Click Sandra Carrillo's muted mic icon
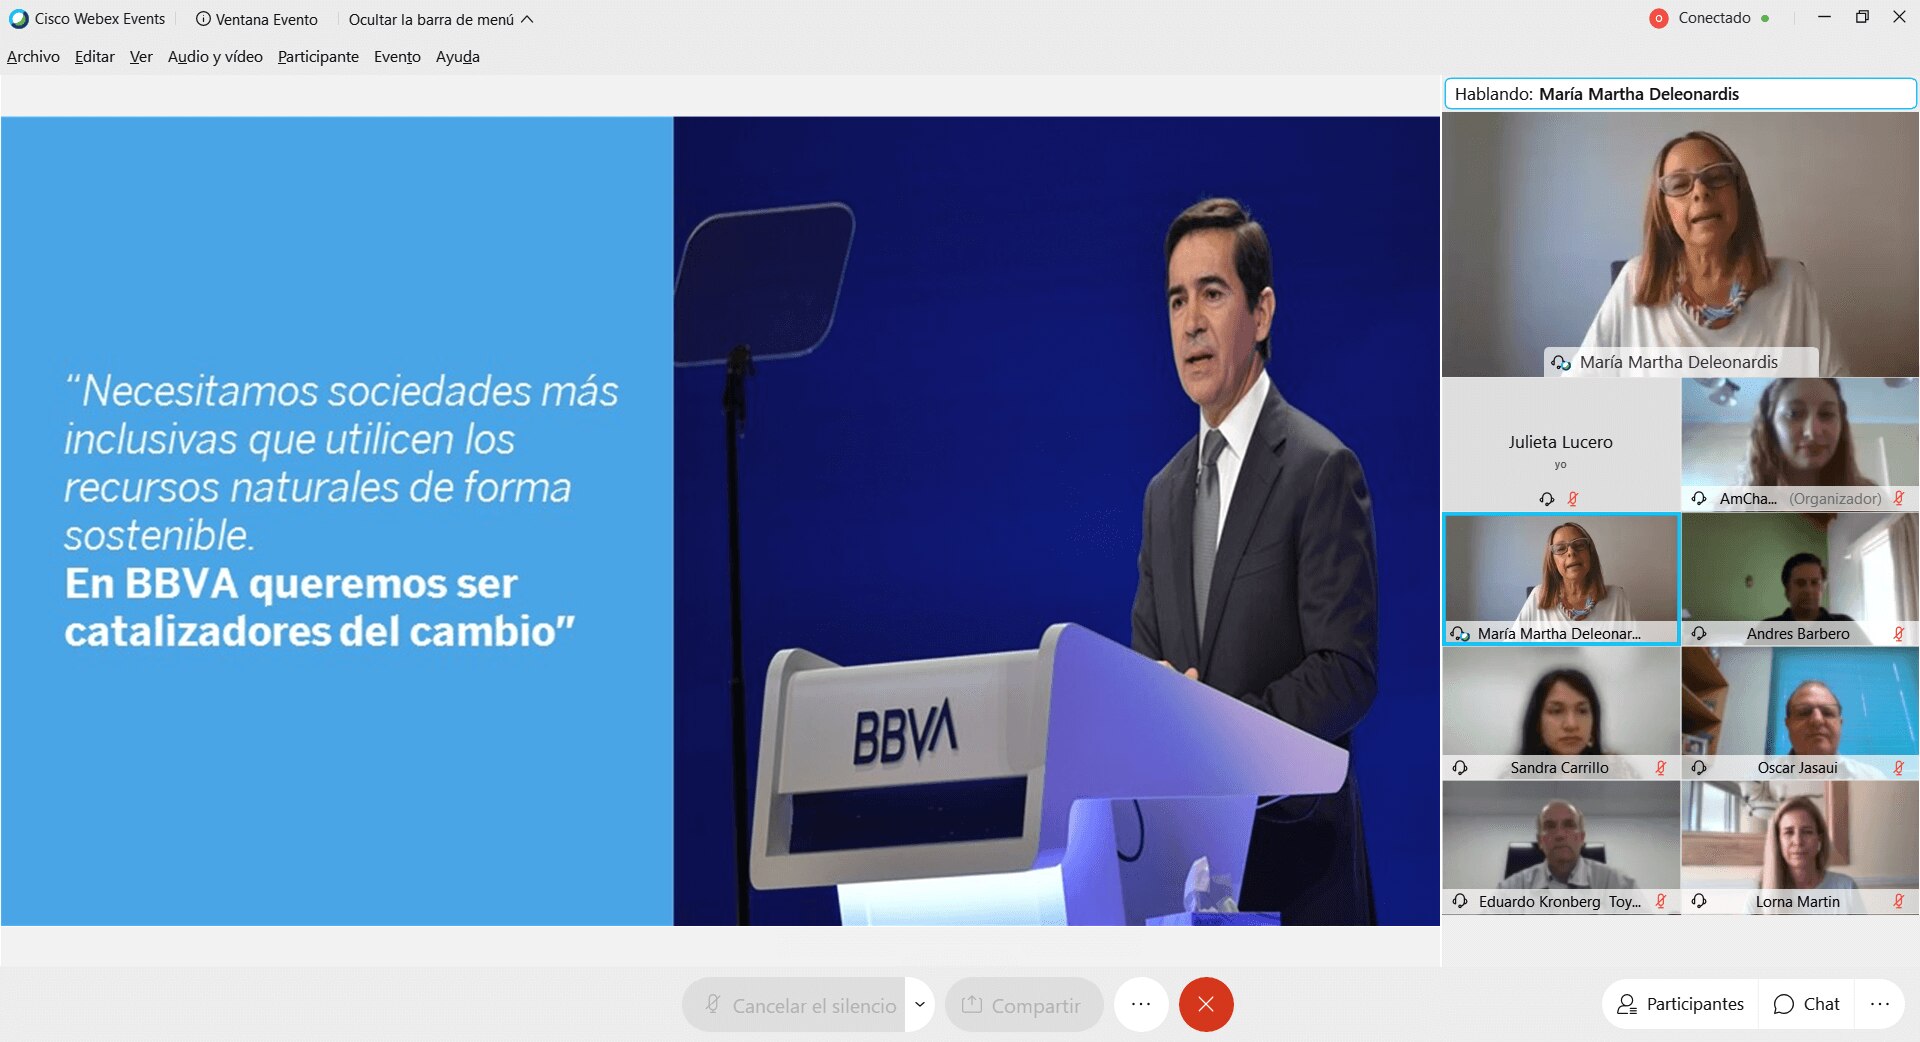Image resolution: width=1920 pixels, height=1042 pixels. point(1661,768)
